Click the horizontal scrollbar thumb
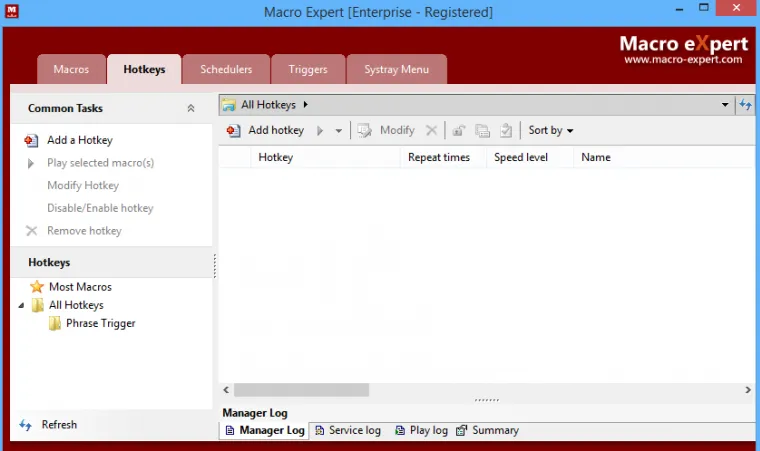The width and height of the screenshot is (760, 451). [301, 390]
